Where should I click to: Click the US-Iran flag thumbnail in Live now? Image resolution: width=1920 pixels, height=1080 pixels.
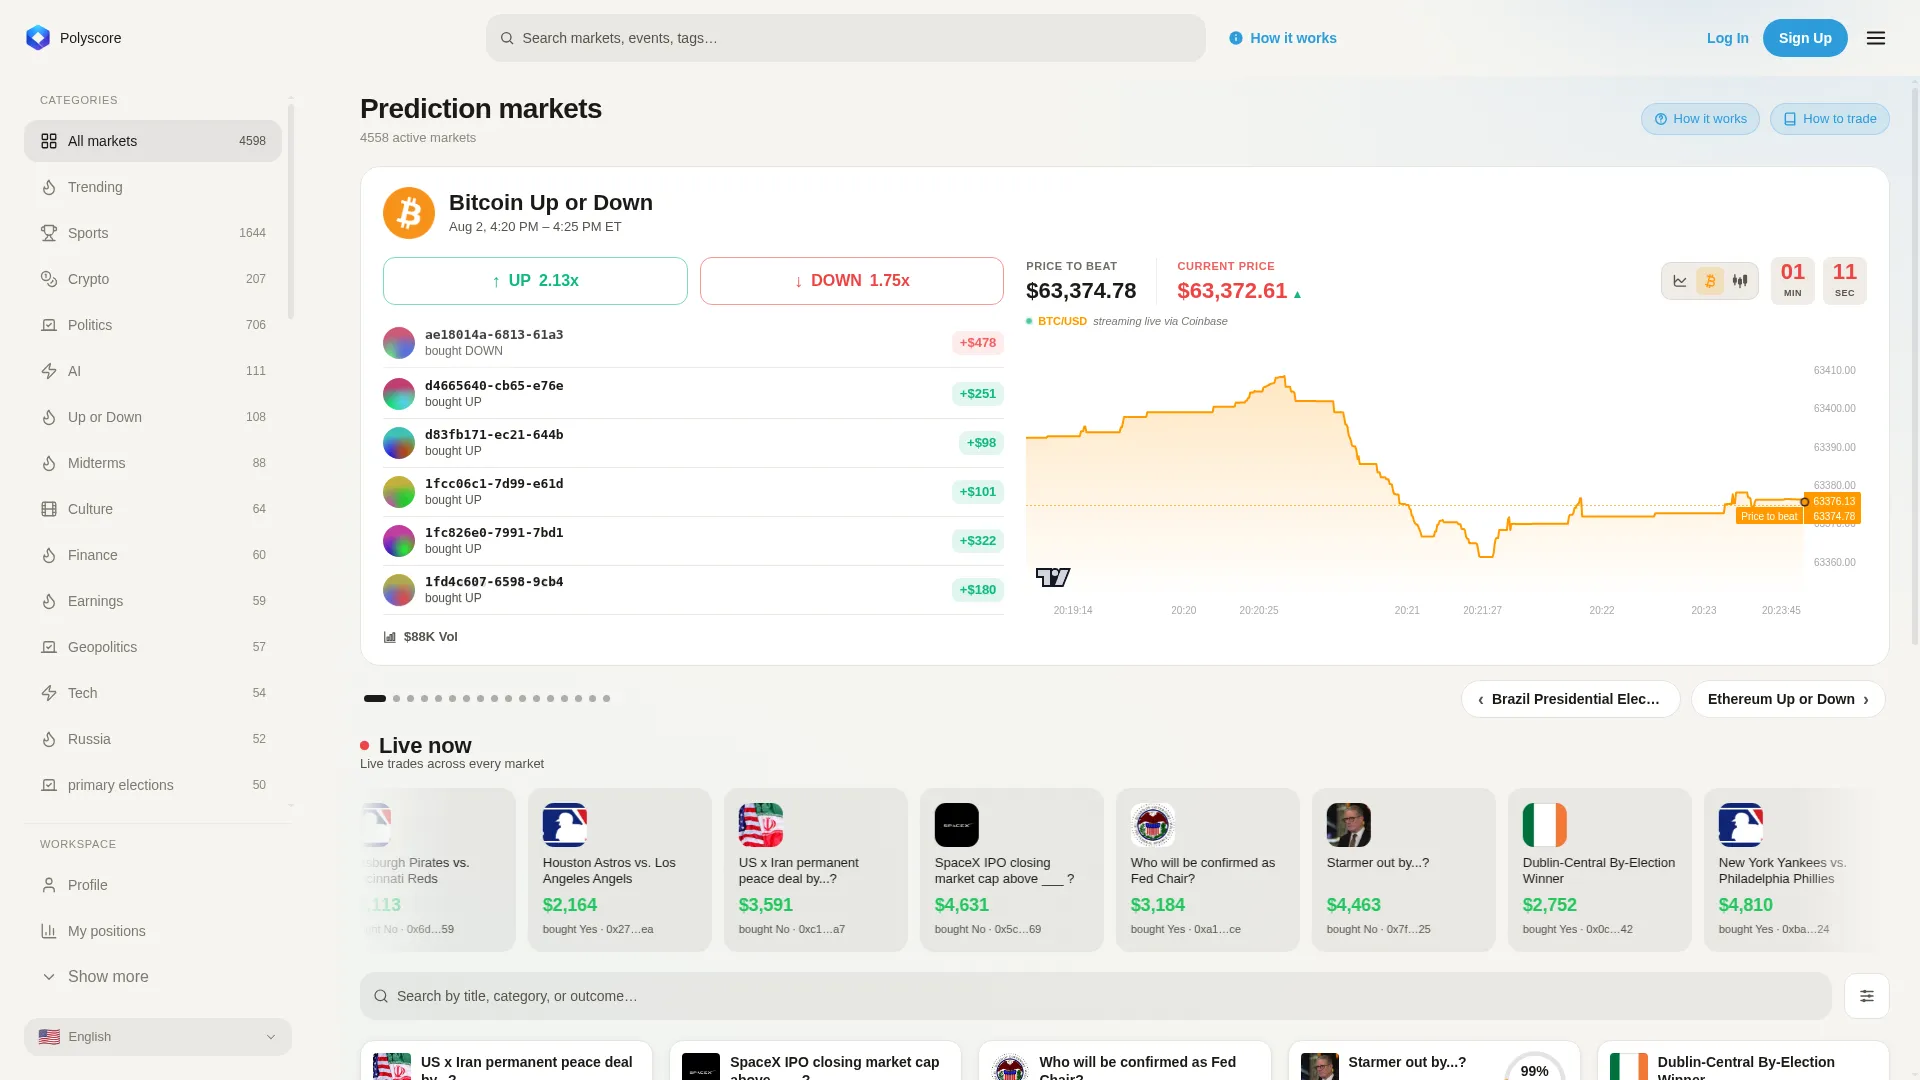pyautogui.click(x=761, y=825)
